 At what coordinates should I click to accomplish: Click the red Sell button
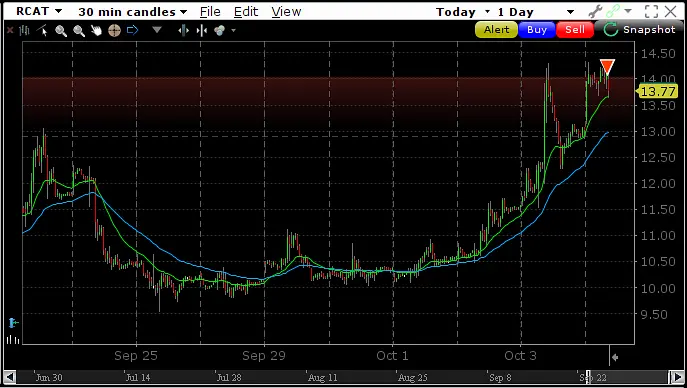pos(575,30)
